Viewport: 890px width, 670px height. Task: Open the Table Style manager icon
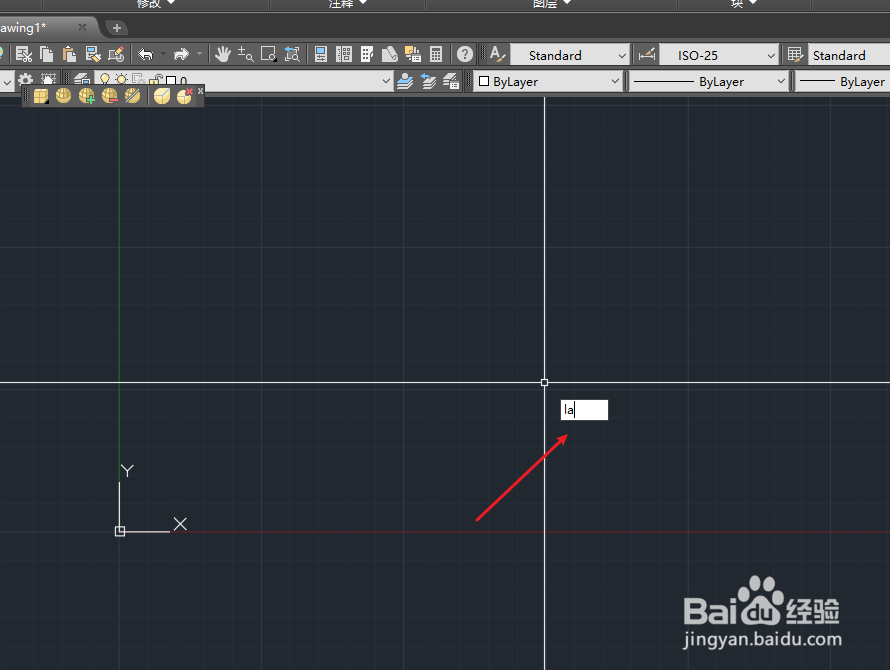pyautogui.click(x=795, y=55)
